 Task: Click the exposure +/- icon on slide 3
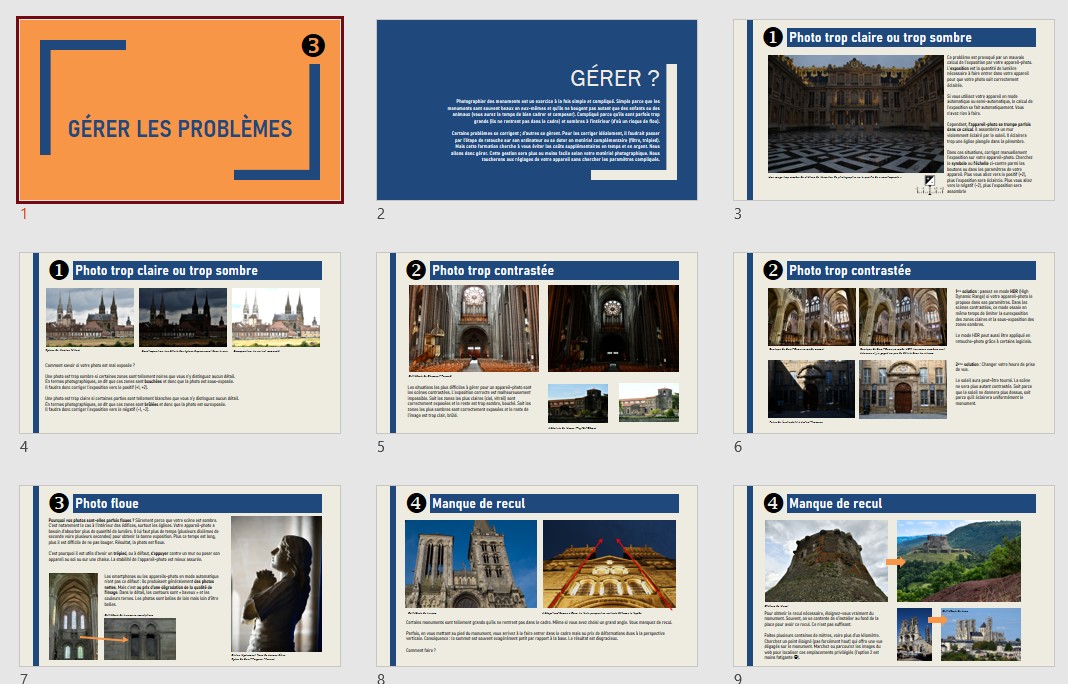click(928, 181)
